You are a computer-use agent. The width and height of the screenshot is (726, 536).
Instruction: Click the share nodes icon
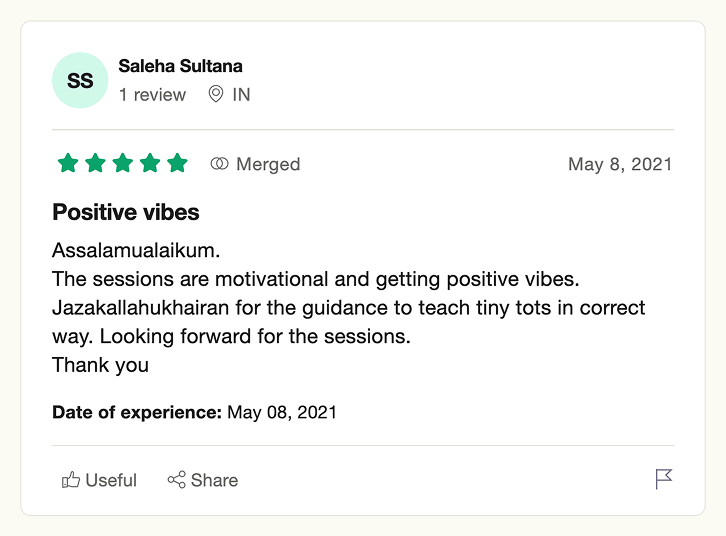[x=176, y=480]
